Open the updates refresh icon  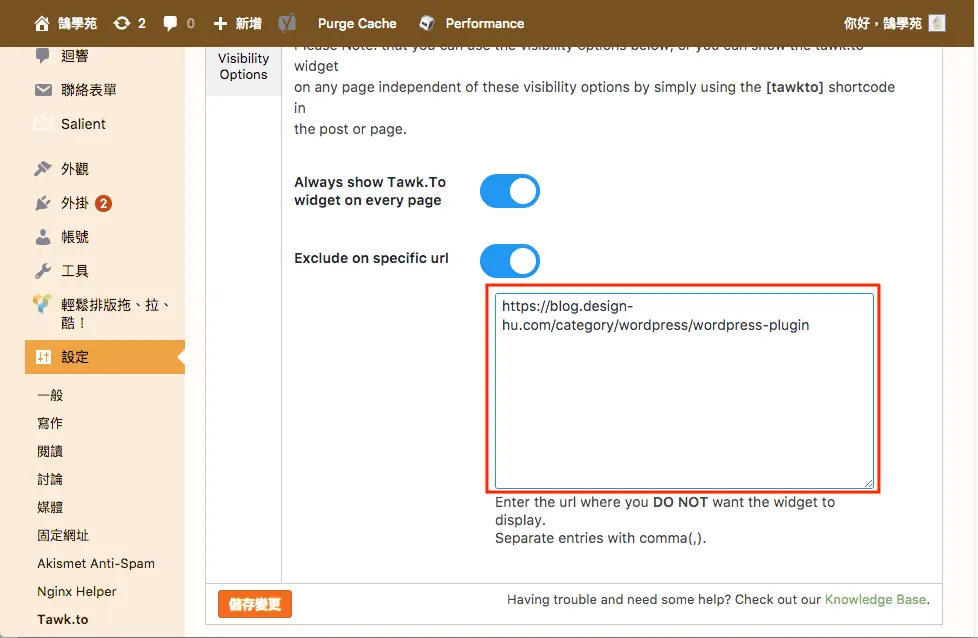122,24
